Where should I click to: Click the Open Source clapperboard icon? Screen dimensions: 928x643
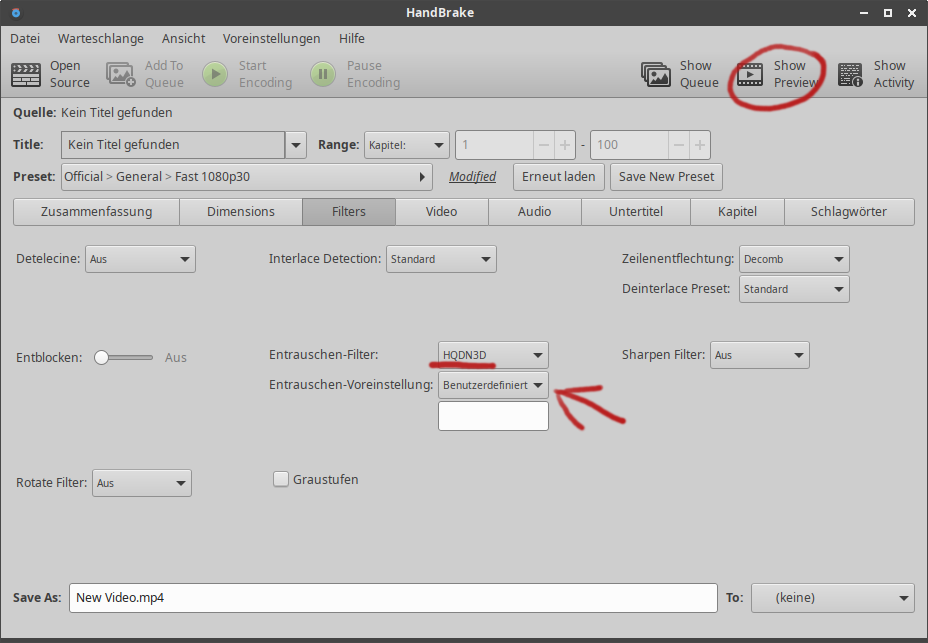pyautogui.click(x=26, y=75)
